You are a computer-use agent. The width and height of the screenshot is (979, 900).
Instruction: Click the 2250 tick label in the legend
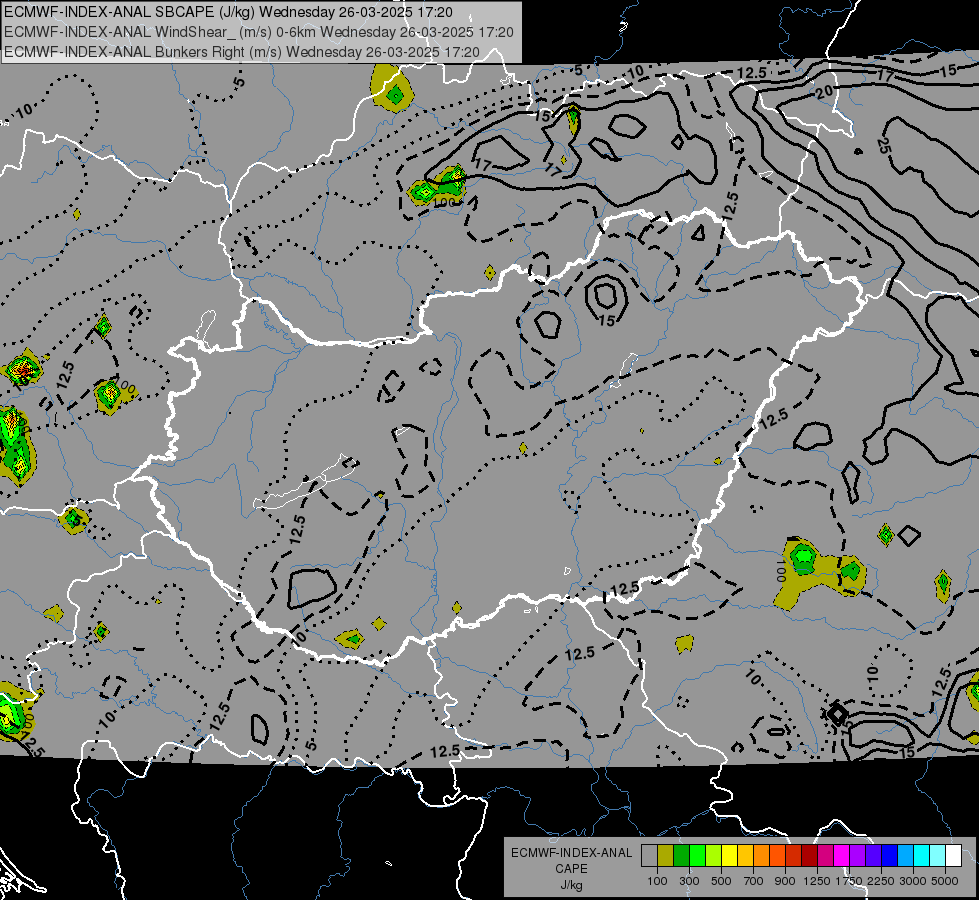[881, 881]
